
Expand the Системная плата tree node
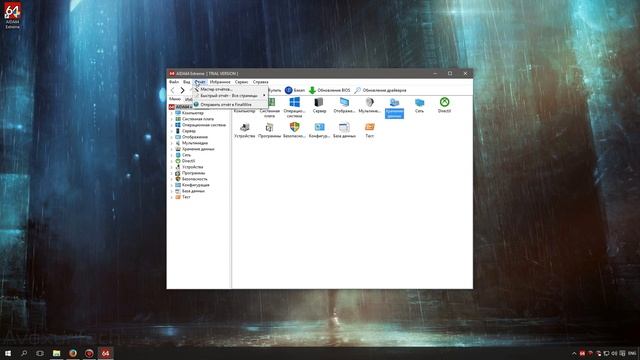172,119
